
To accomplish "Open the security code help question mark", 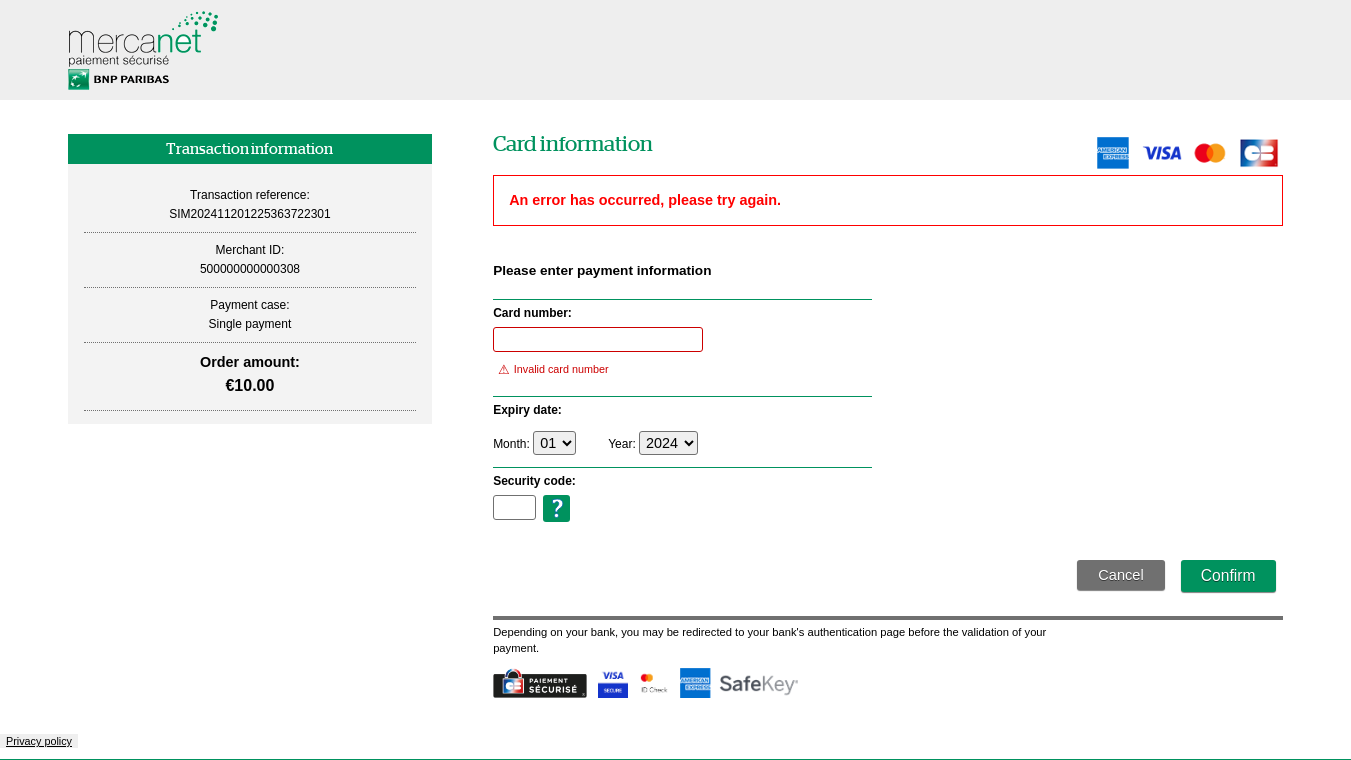I will [x=556, y=509].
